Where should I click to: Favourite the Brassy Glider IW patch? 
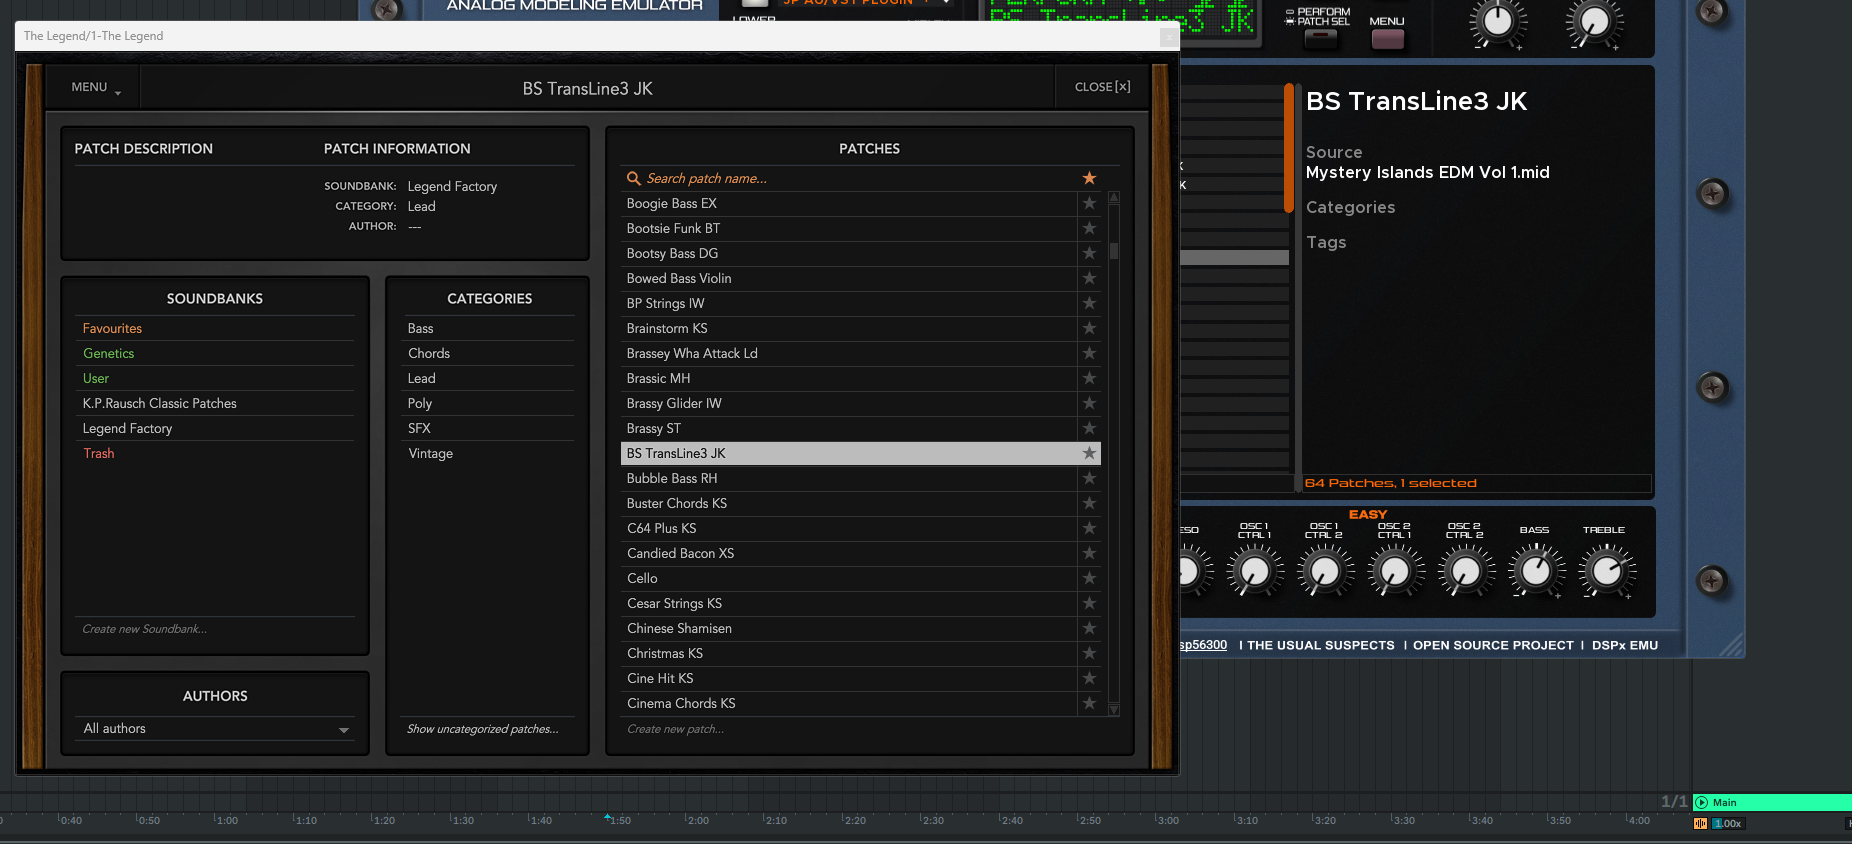pos(1089,403)
